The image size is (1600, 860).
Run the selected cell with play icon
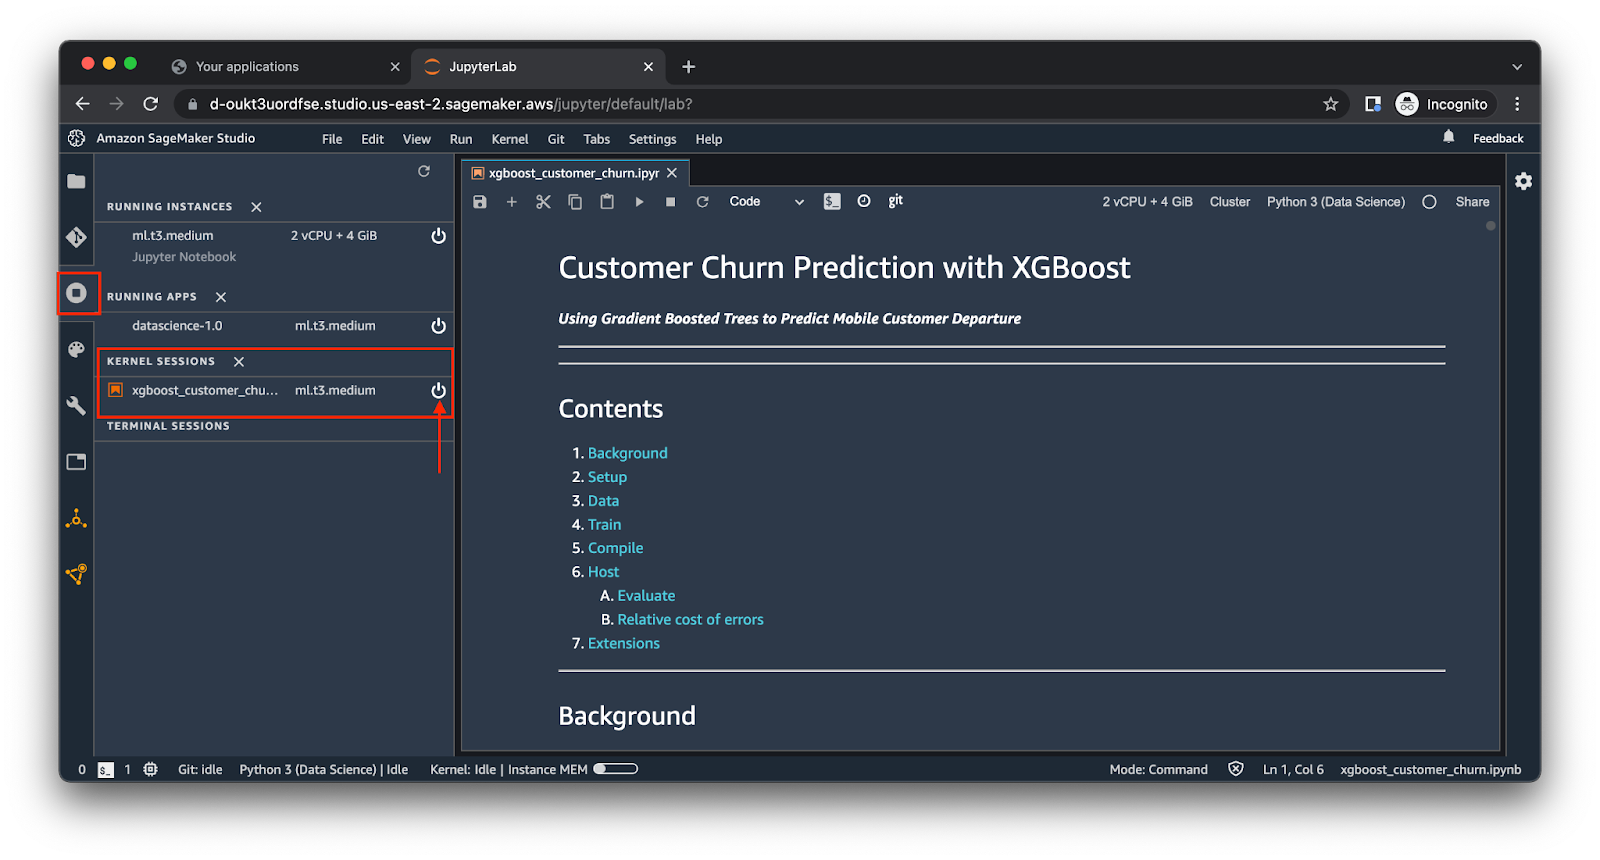coord(639,202)
